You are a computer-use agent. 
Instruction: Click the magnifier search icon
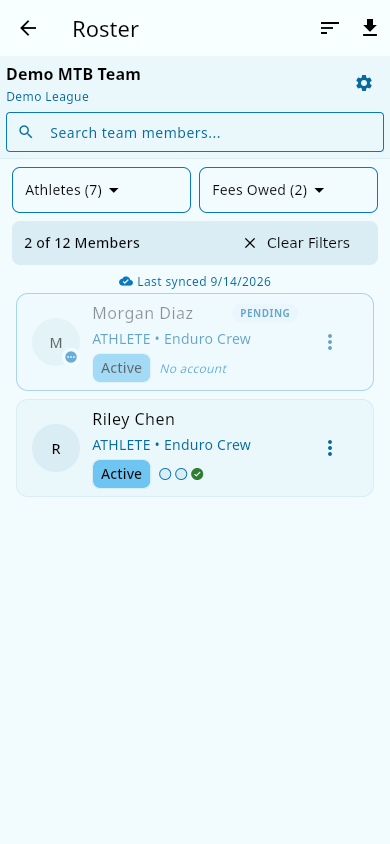[x=25, y=132]
